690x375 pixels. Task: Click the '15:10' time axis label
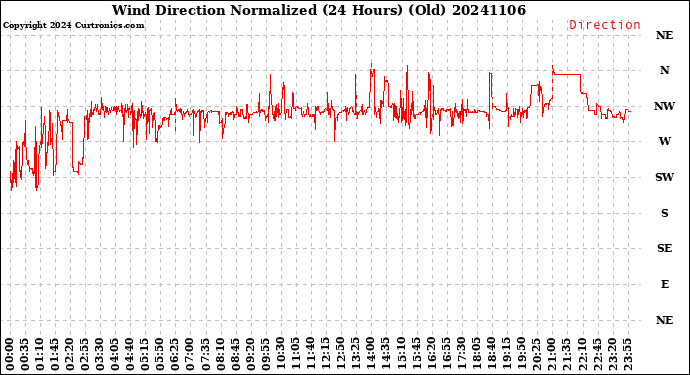pyautogui.click(x=401, y=354)
